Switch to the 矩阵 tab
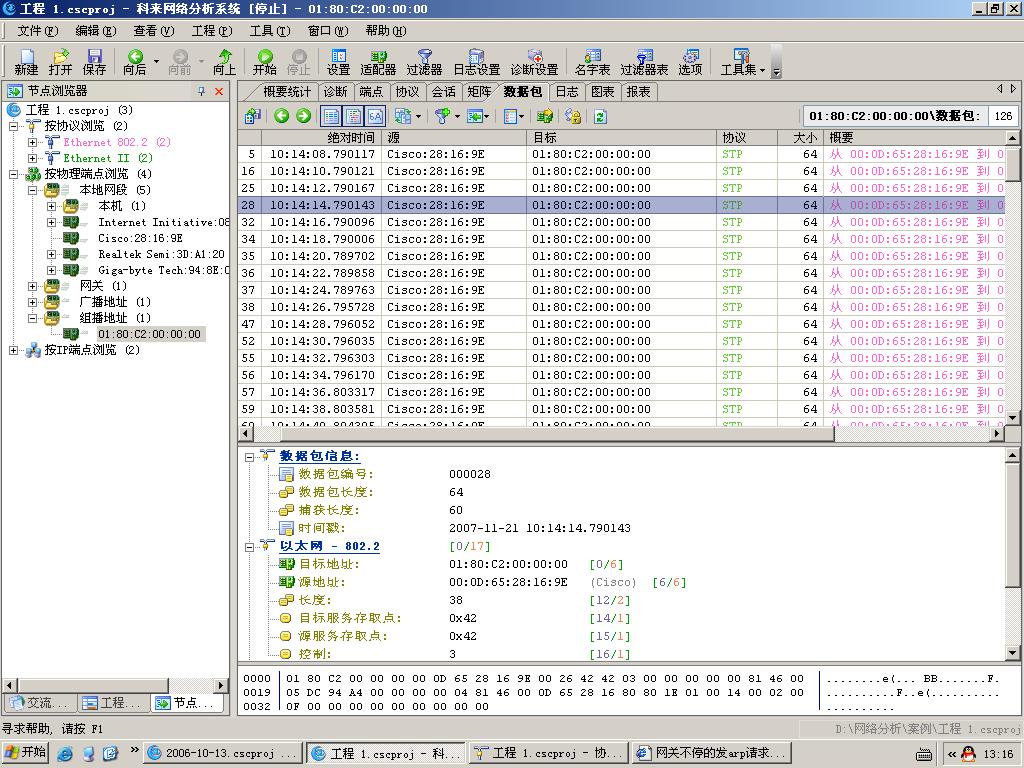This screenshot has height=768, width=1024. pyautogui.click(x=479, y=91)
